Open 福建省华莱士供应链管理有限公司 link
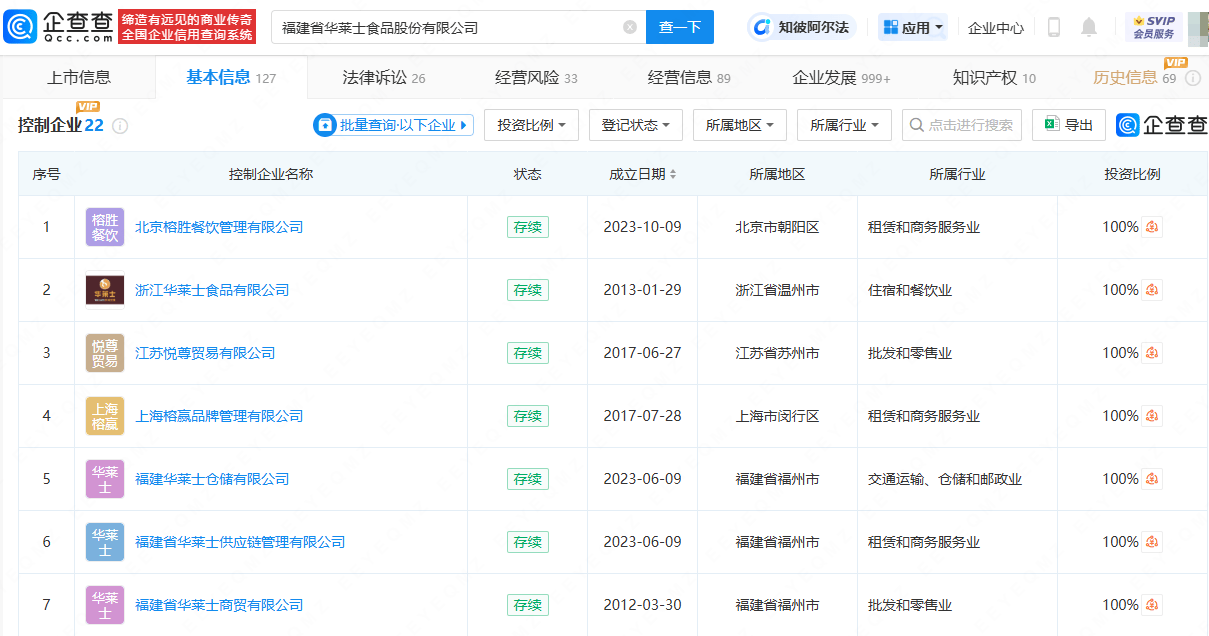 pyautogui.click(x=240, y=542)
